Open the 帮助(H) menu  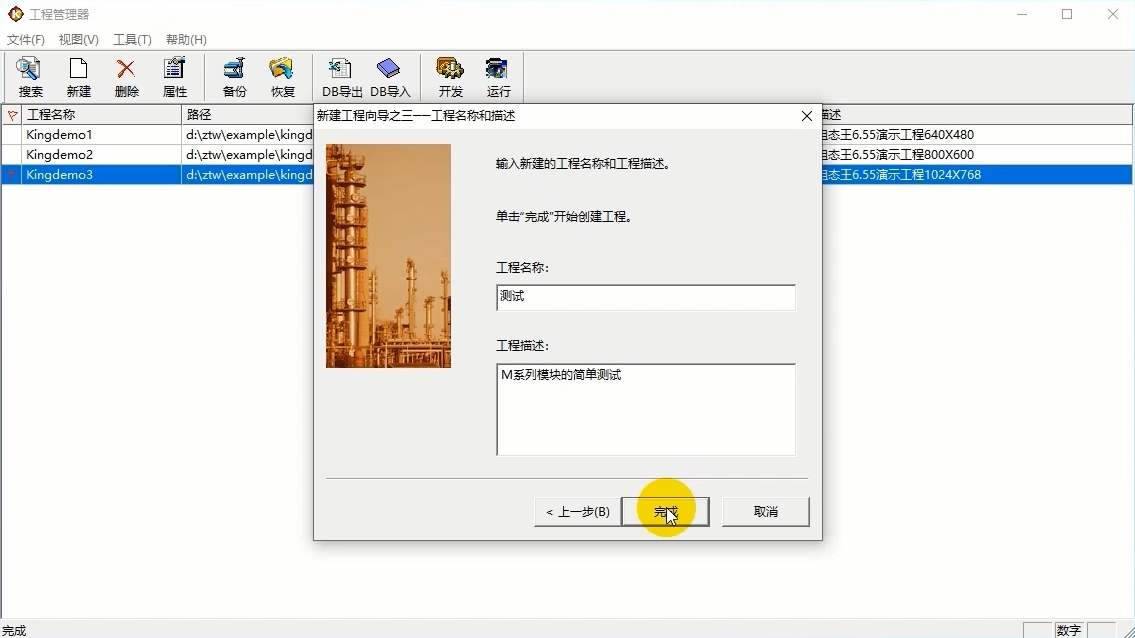[186, 39]
